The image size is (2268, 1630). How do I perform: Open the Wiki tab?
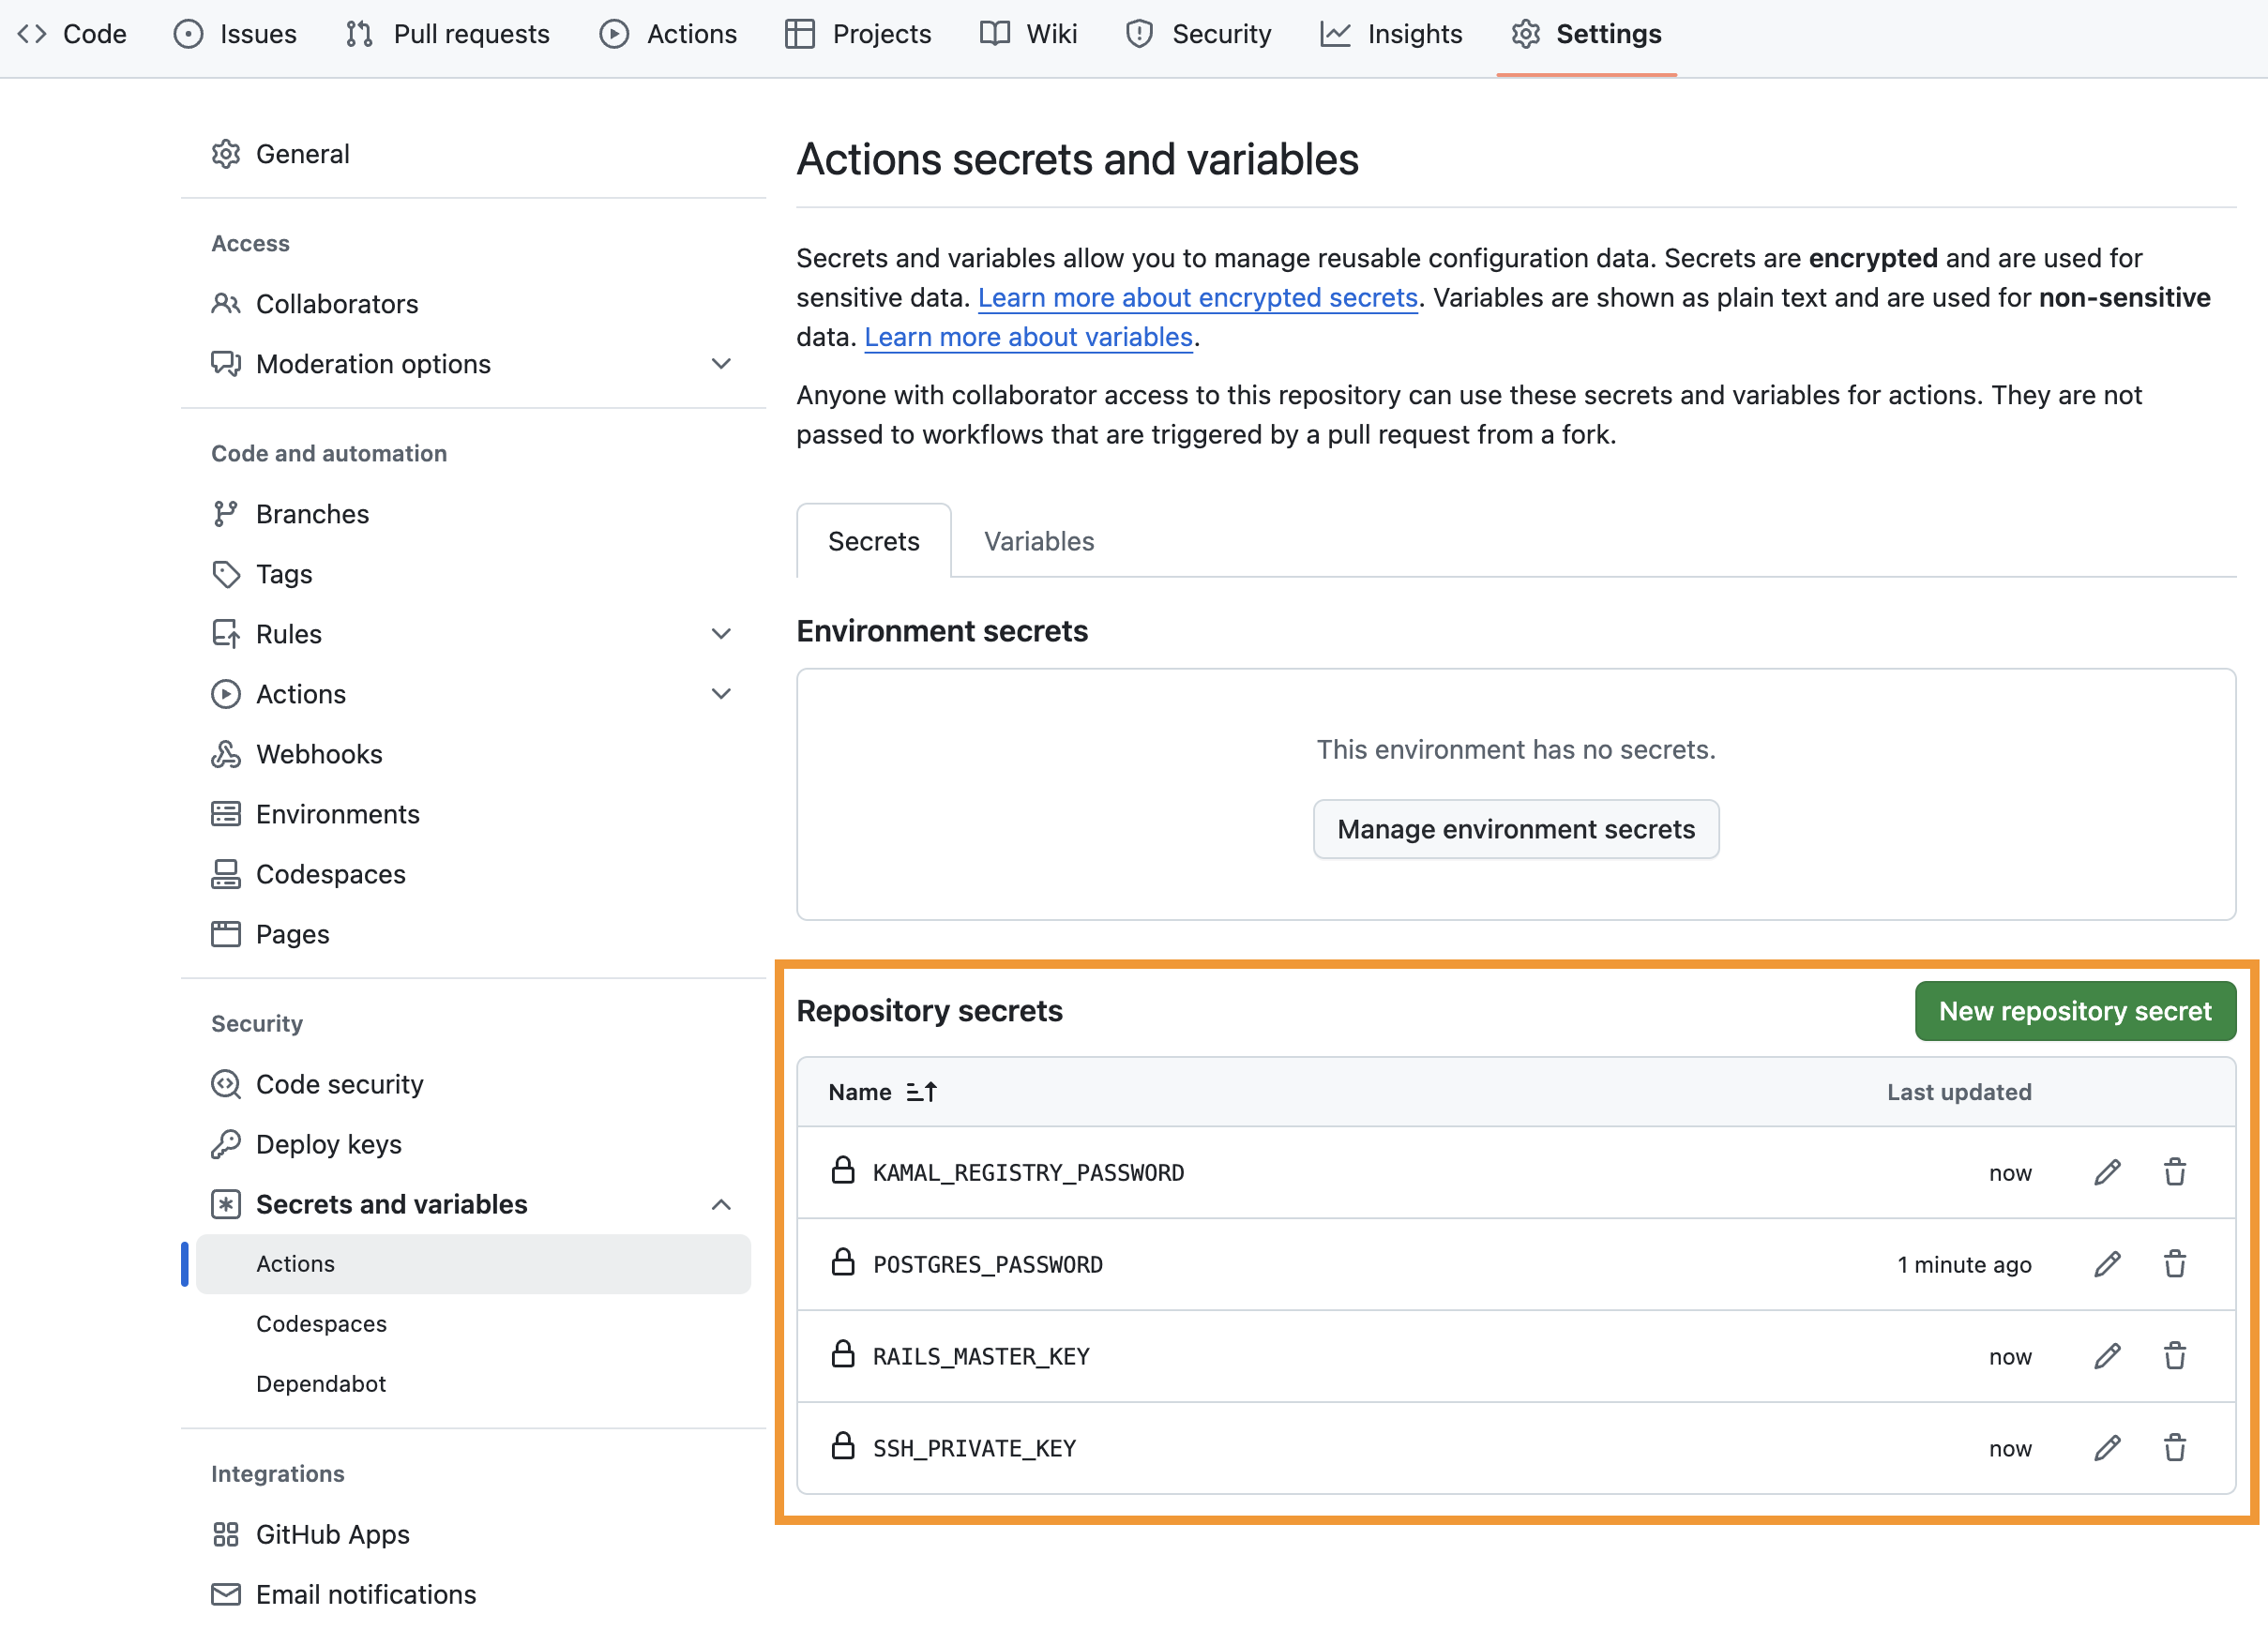[1029, 34]
